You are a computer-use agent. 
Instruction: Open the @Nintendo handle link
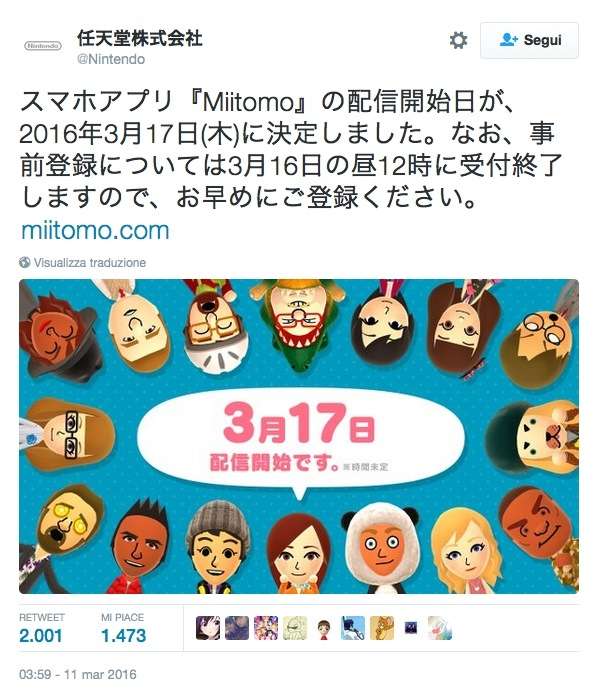pyautogui.click(x=111, y=59)
